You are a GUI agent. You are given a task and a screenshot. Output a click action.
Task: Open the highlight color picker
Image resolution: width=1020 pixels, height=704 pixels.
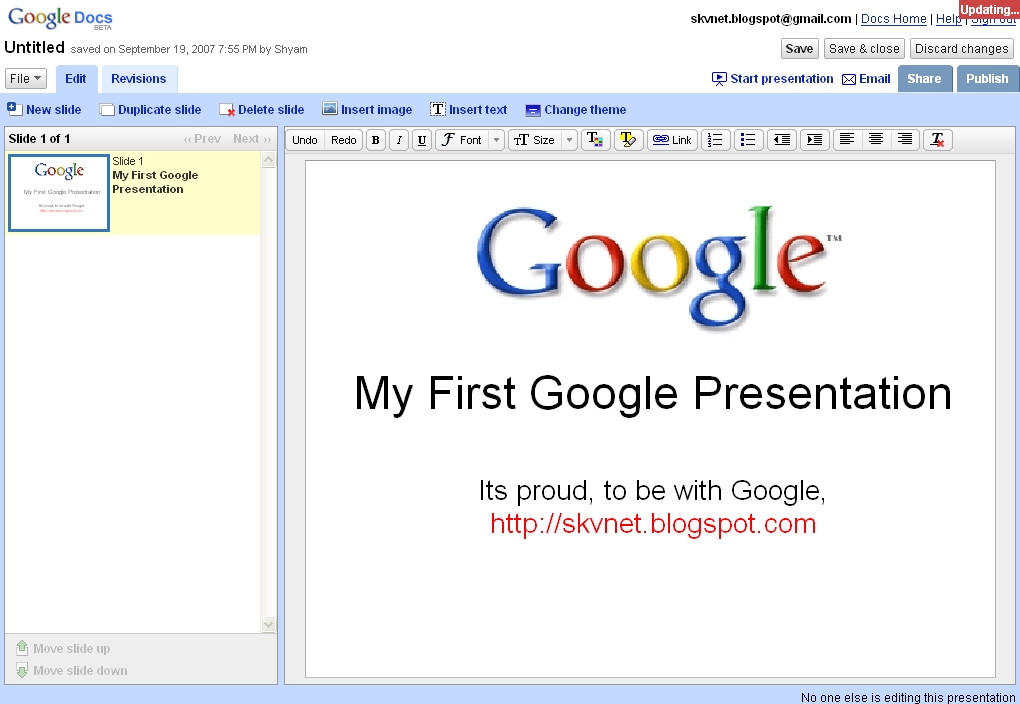(x=628, y=140)
